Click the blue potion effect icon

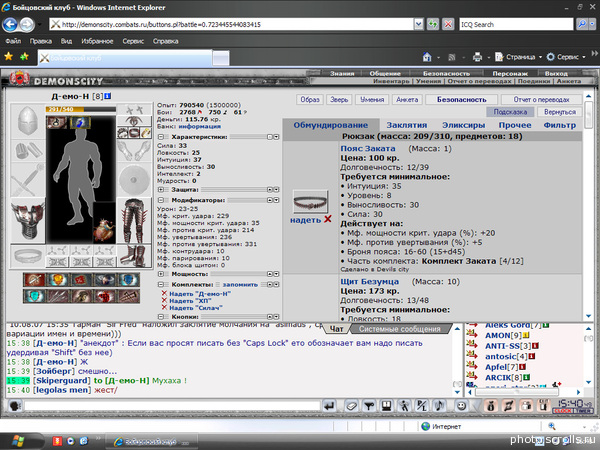pyautogui.click(x=81, y=122)
